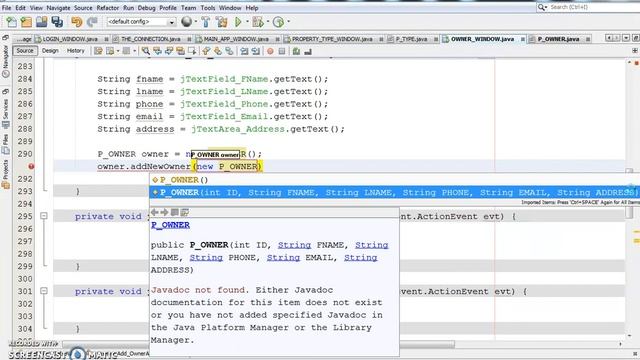The image size is (640, 360).
Task: Select the P_OWNER(int ID, String FNAME...) suggestion
Action: (x=394, y=192)
